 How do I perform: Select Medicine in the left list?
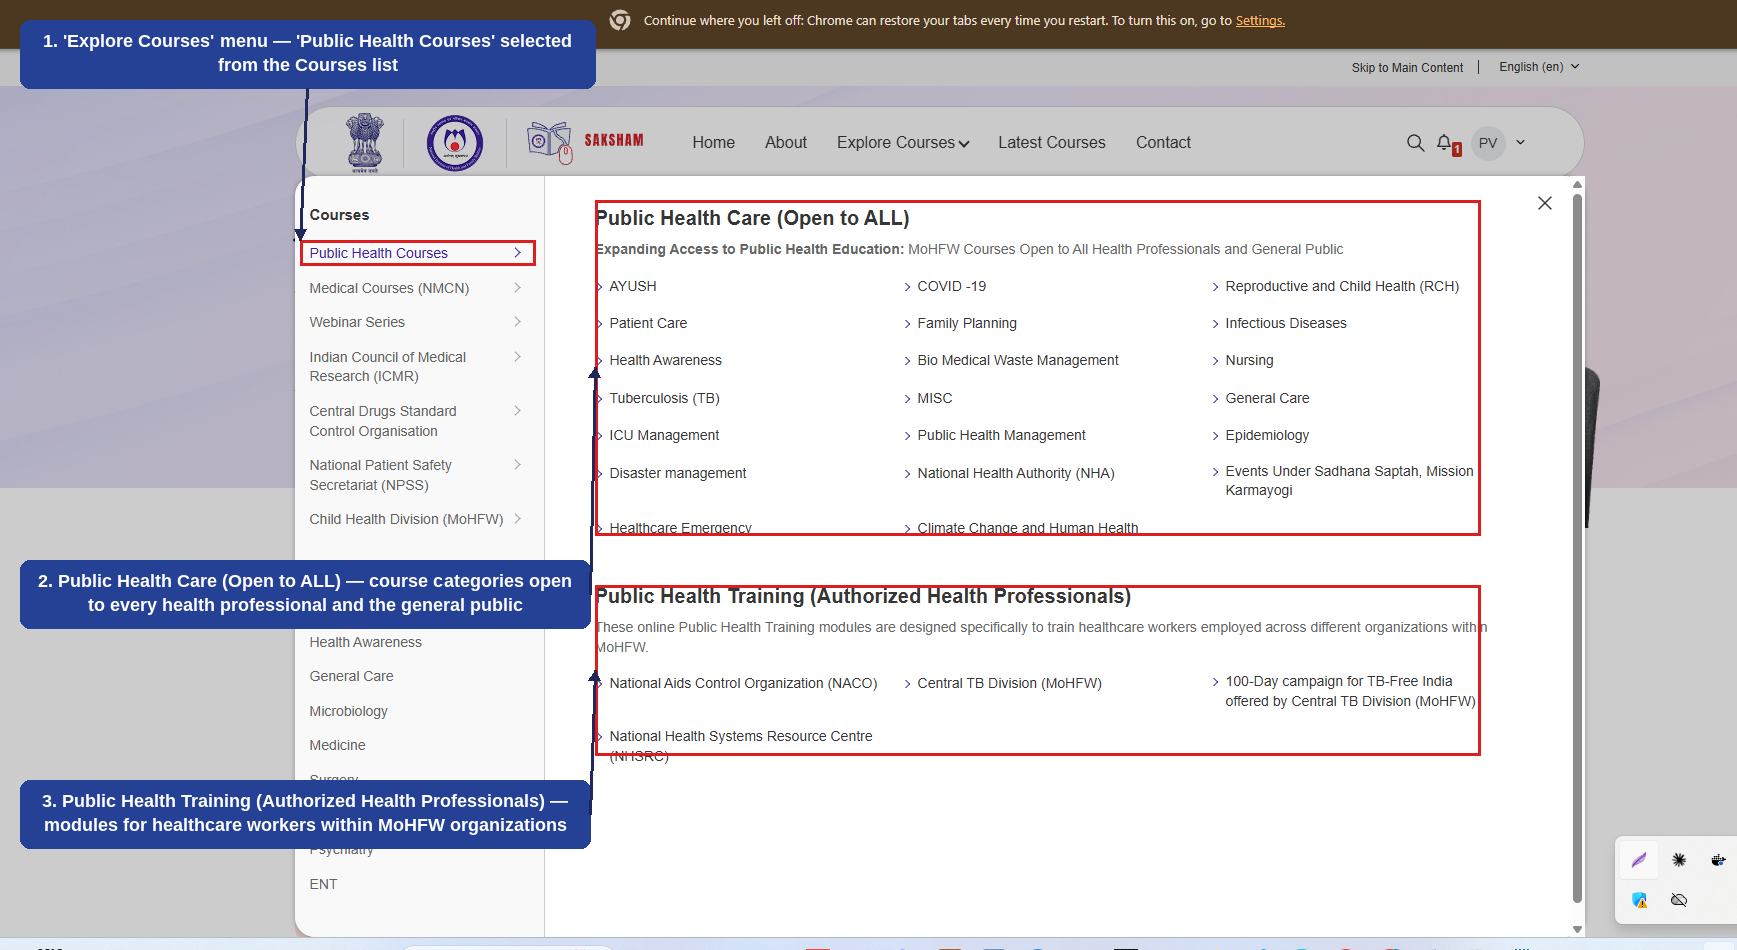coord(337,745)
